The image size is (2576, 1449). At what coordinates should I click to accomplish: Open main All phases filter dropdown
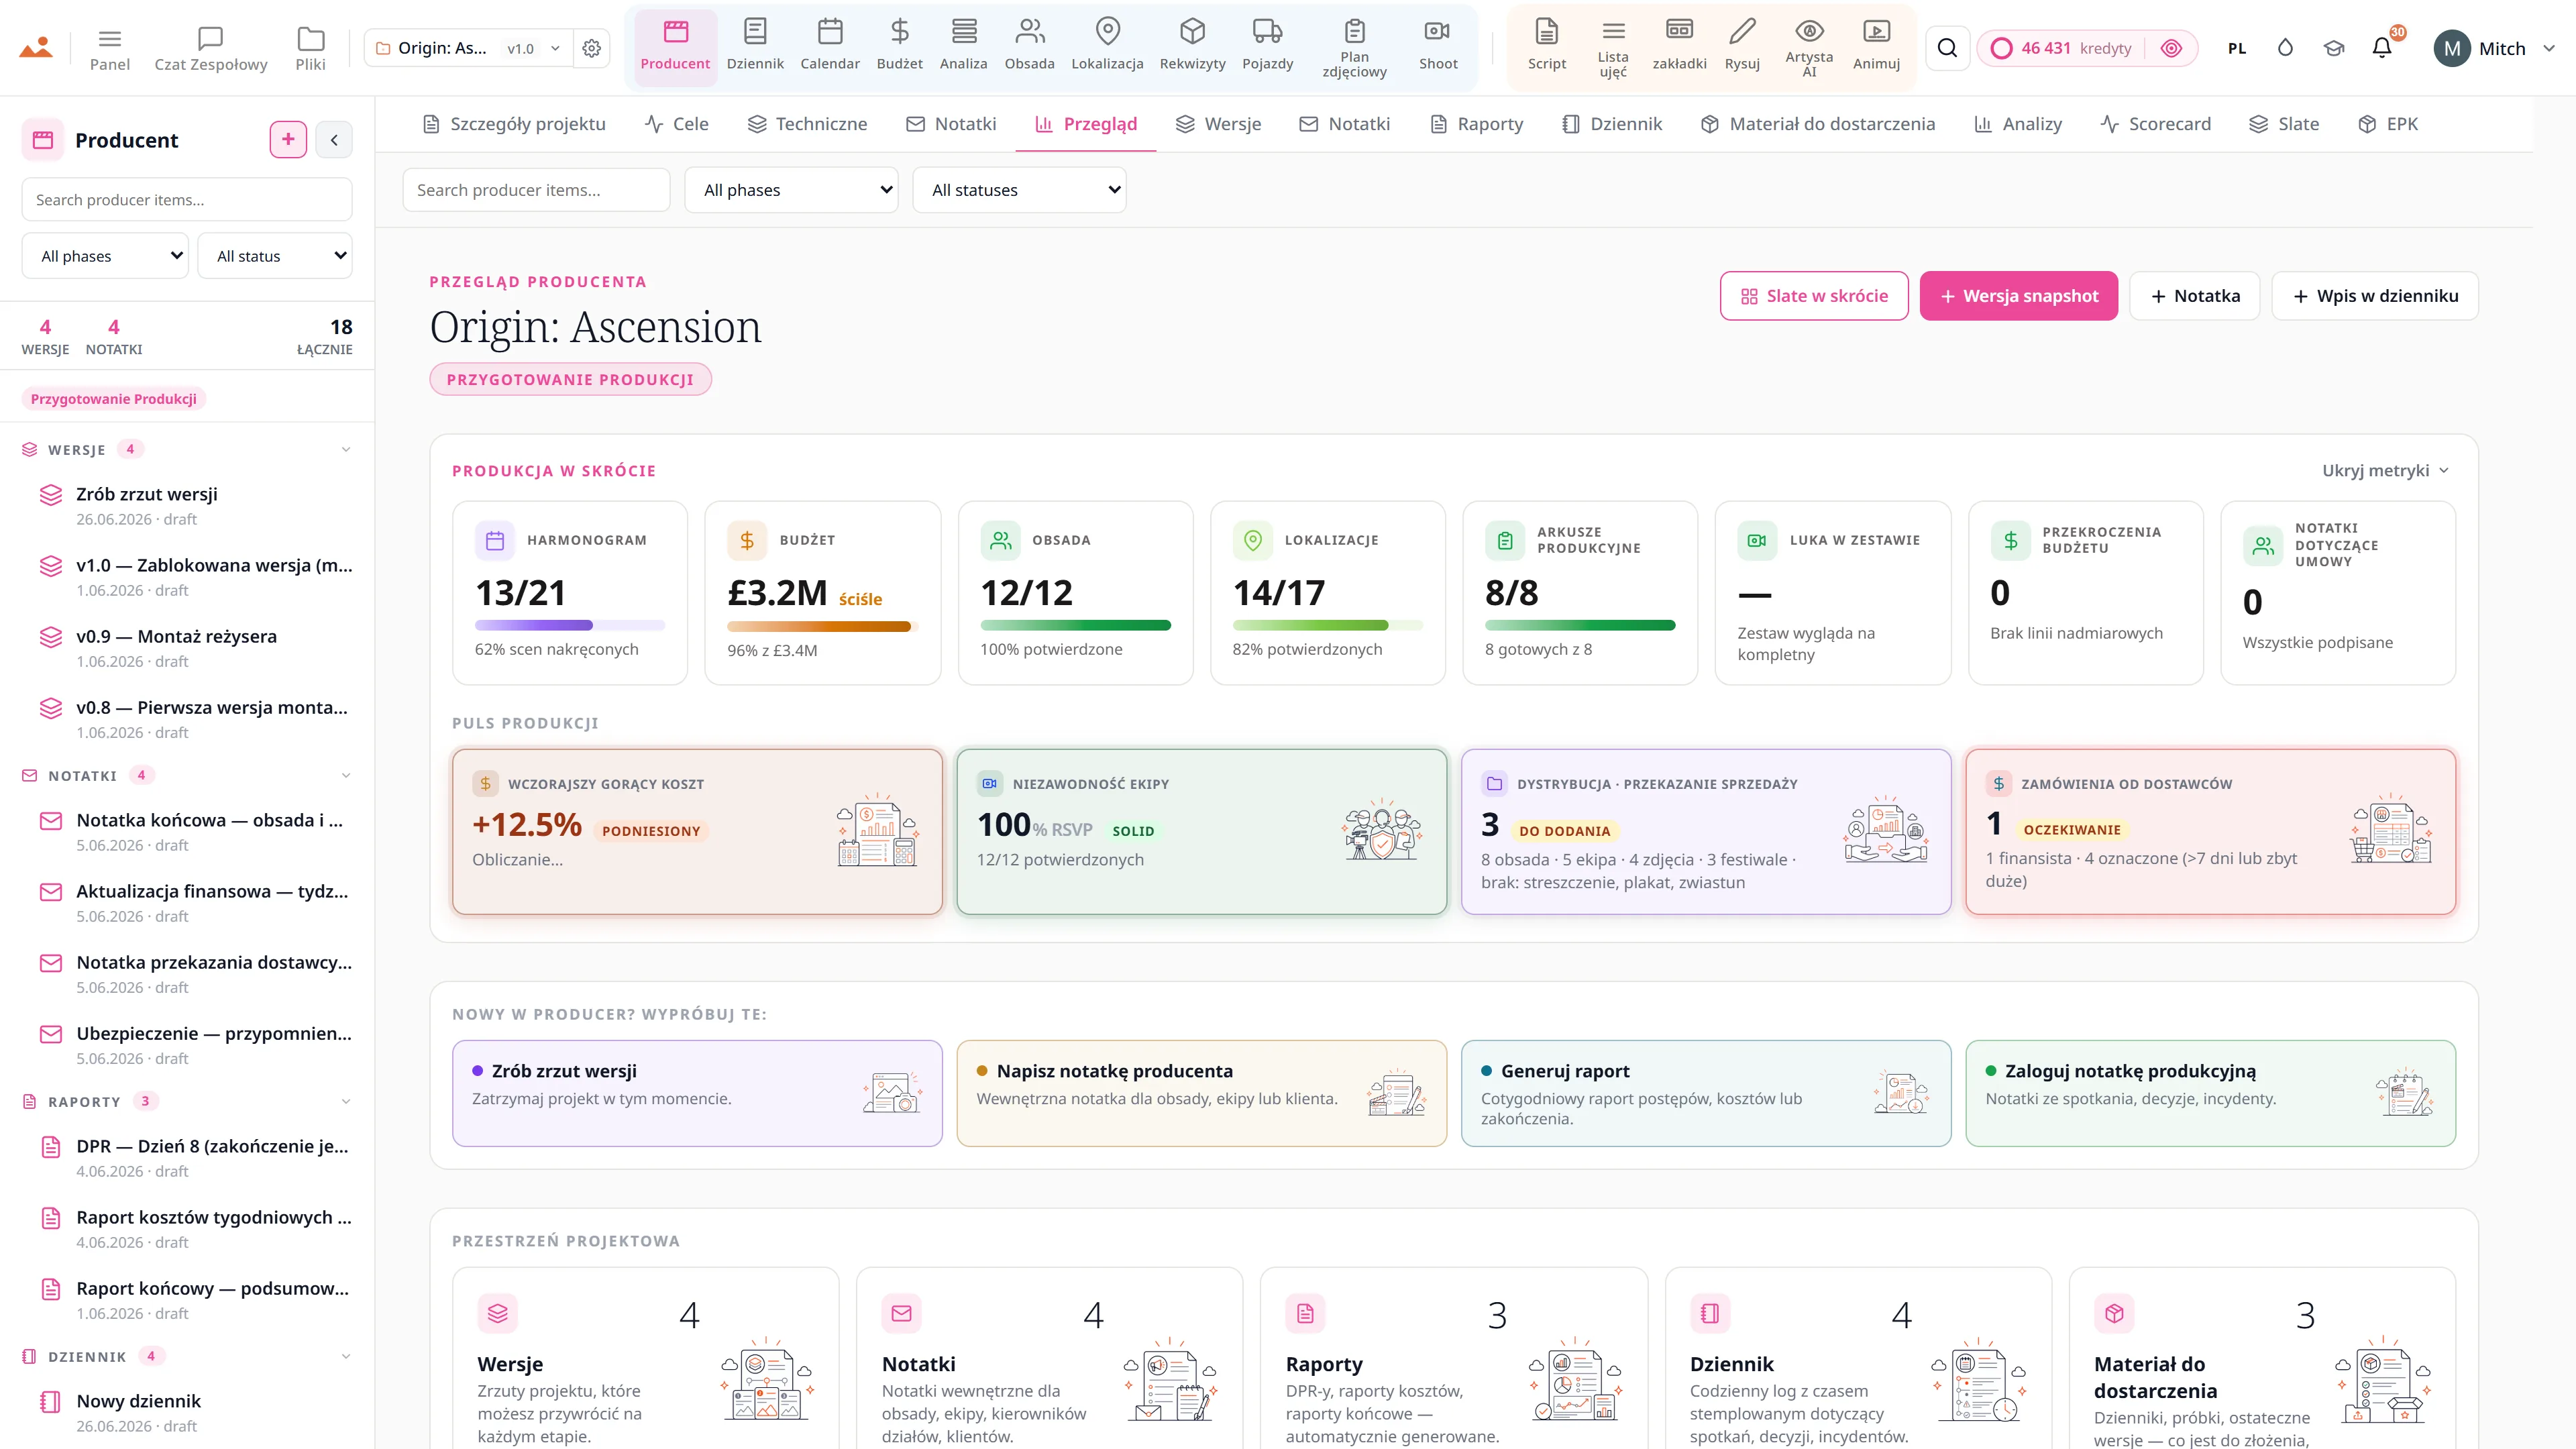tap(791, 190)
